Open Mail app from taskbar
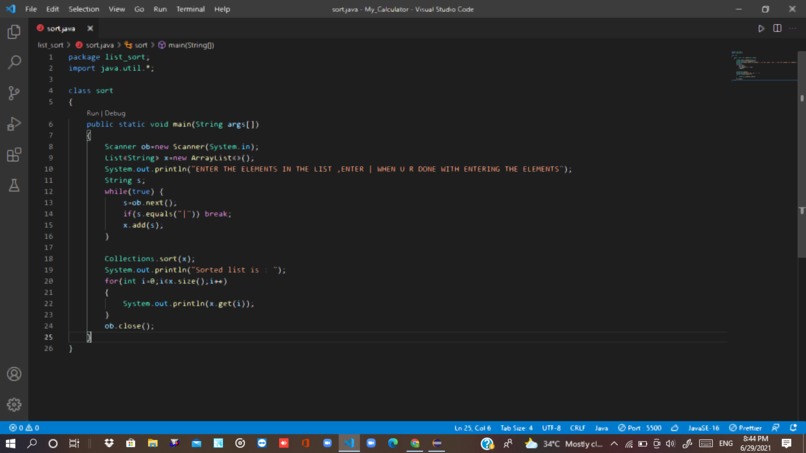This screenshot has height=453, width=806. point(196,443)
